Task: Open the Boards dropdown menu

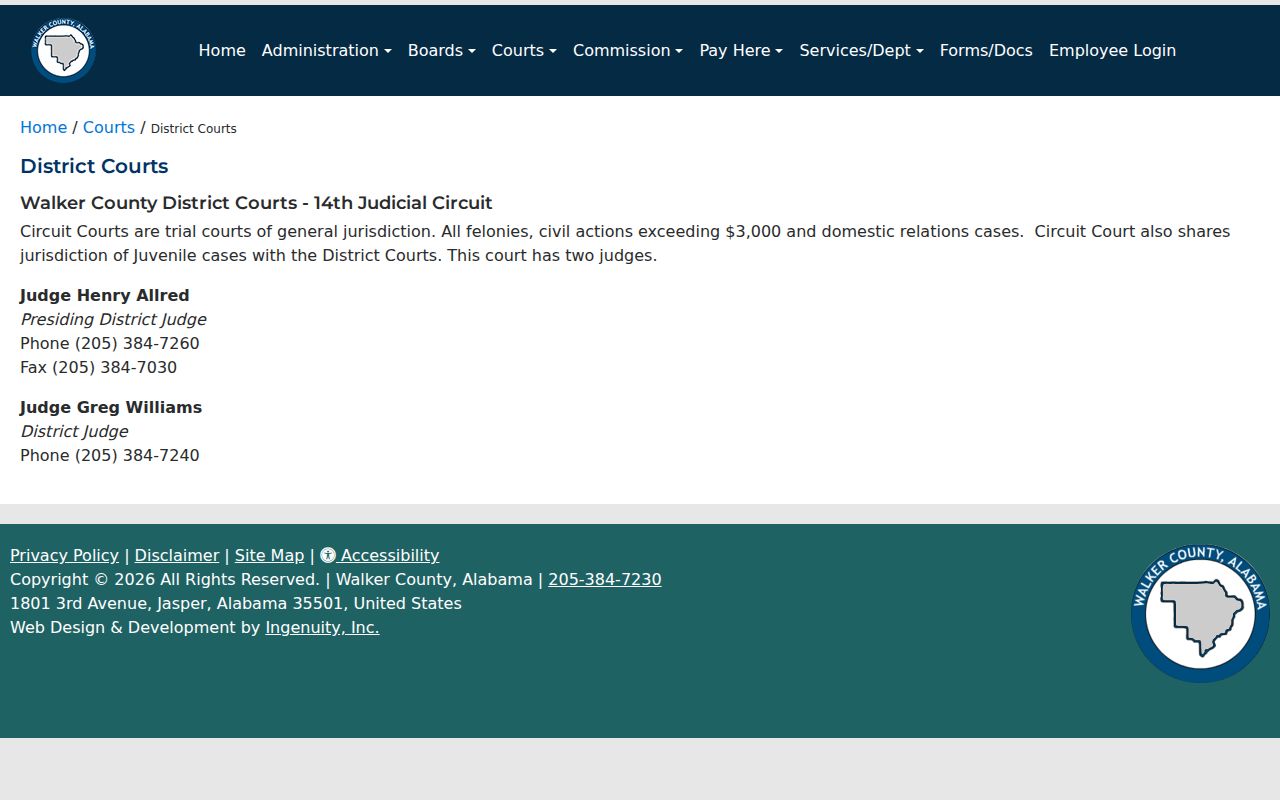Action: (x=441, y=50)
